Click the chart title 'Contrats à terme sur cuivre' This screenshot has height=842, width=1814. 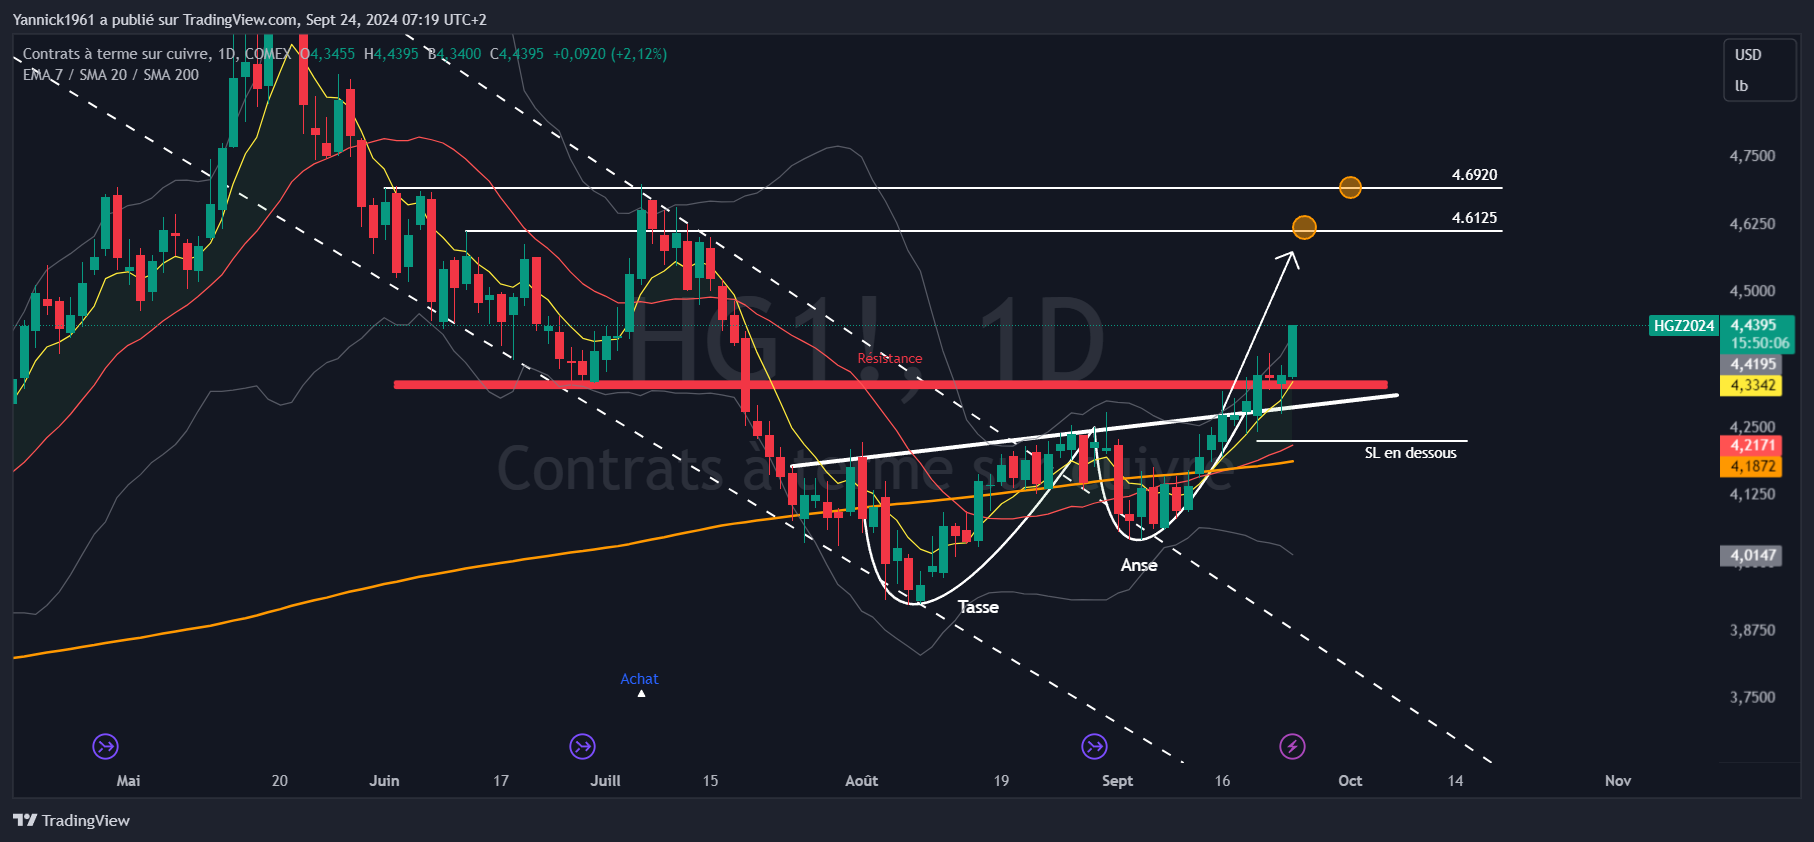point(117,54)
